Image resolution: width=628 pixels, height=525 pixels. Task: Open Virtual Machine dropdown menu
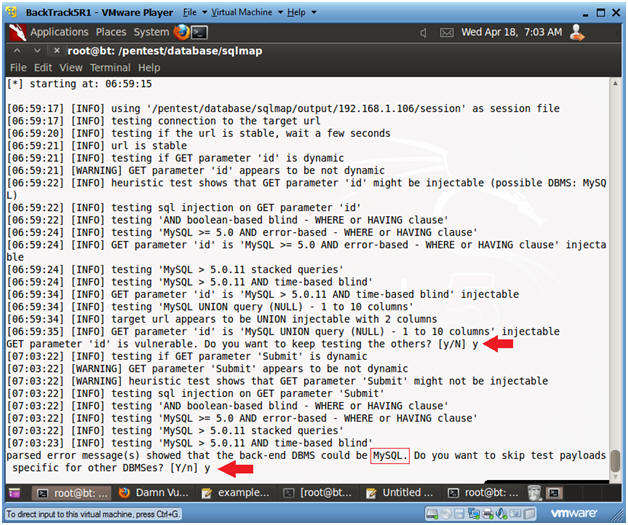(247, 12)
